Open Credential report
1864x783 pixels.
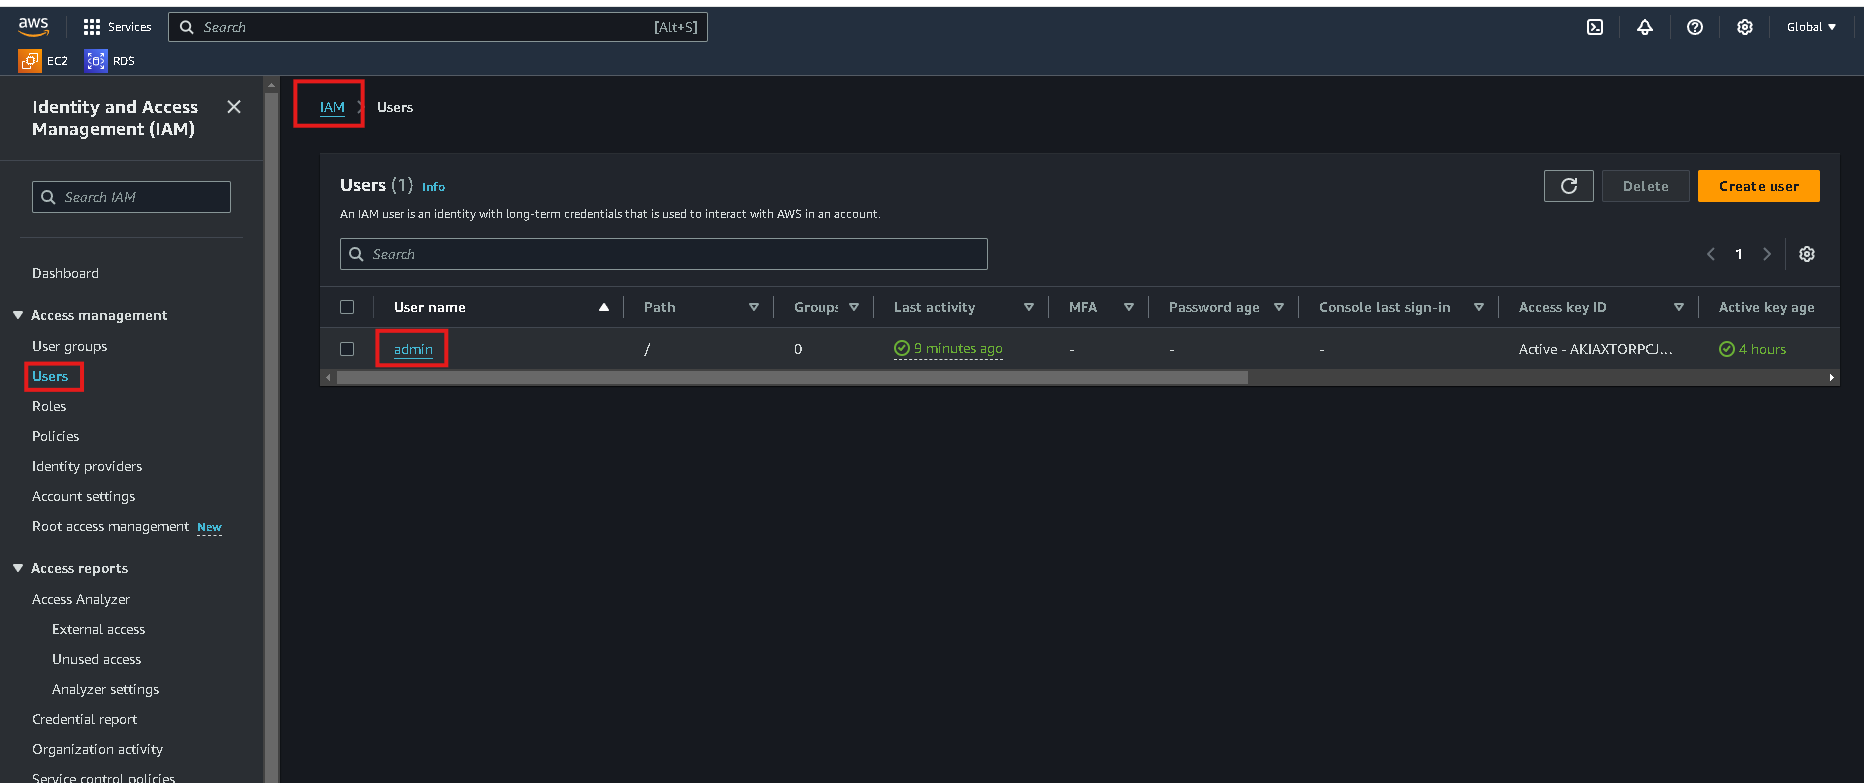point(84,719)
